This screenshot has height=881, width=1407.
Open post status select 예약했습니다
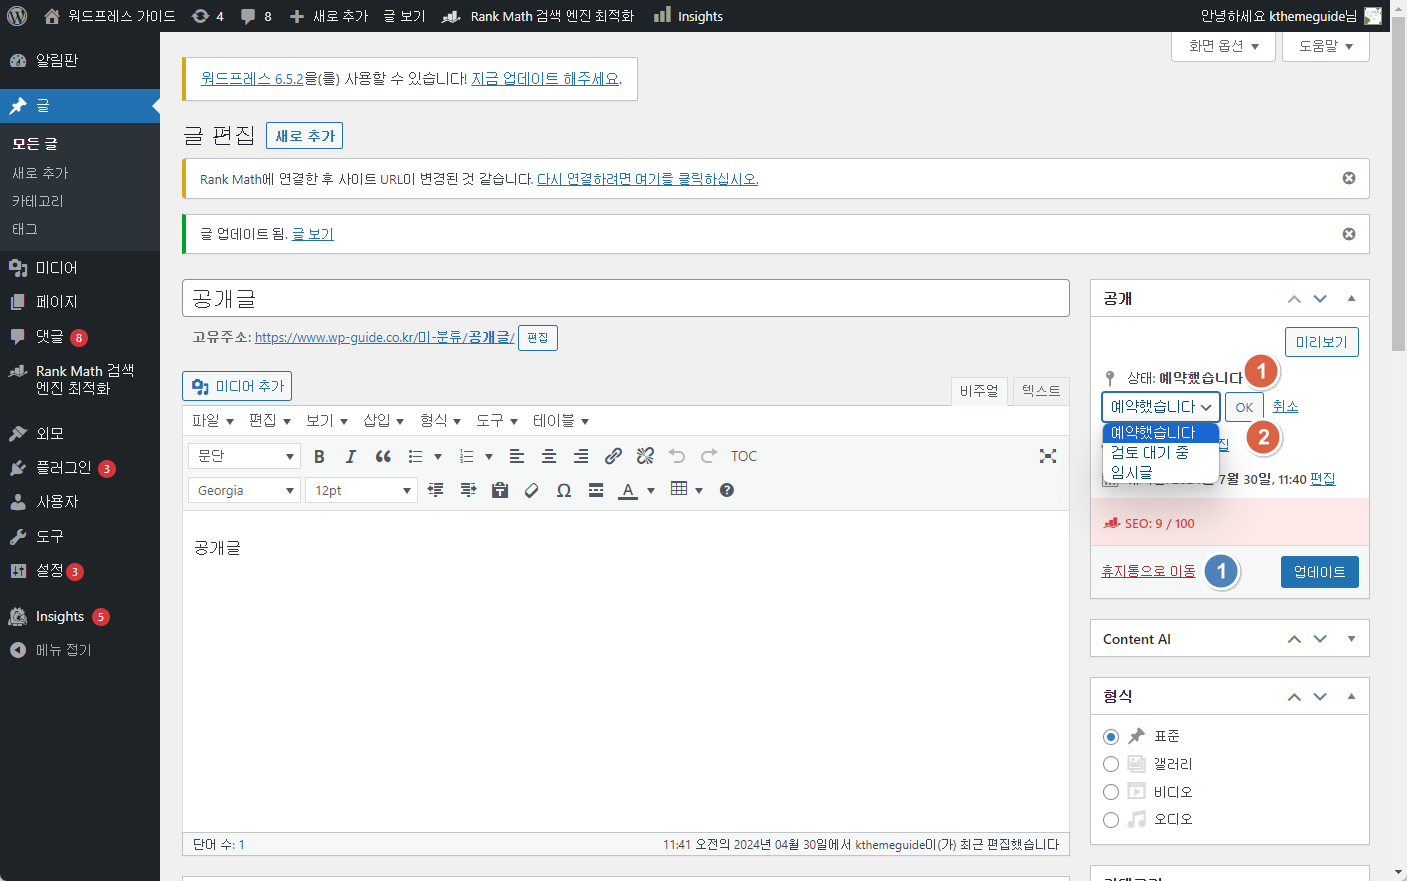tap(1161, 407)
